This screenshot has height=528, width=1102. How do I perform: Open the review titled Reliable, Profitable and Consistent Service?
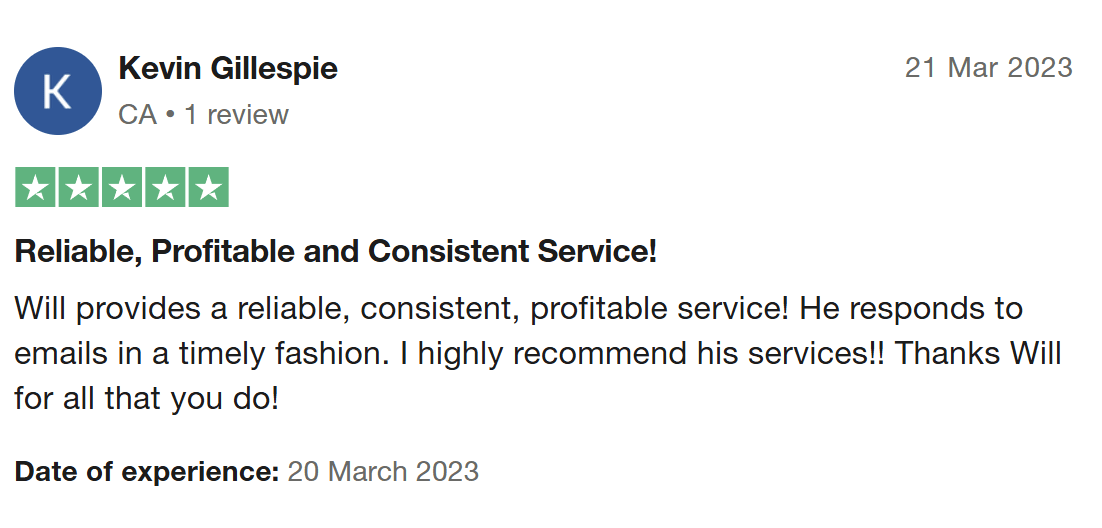tap(336, 252)
